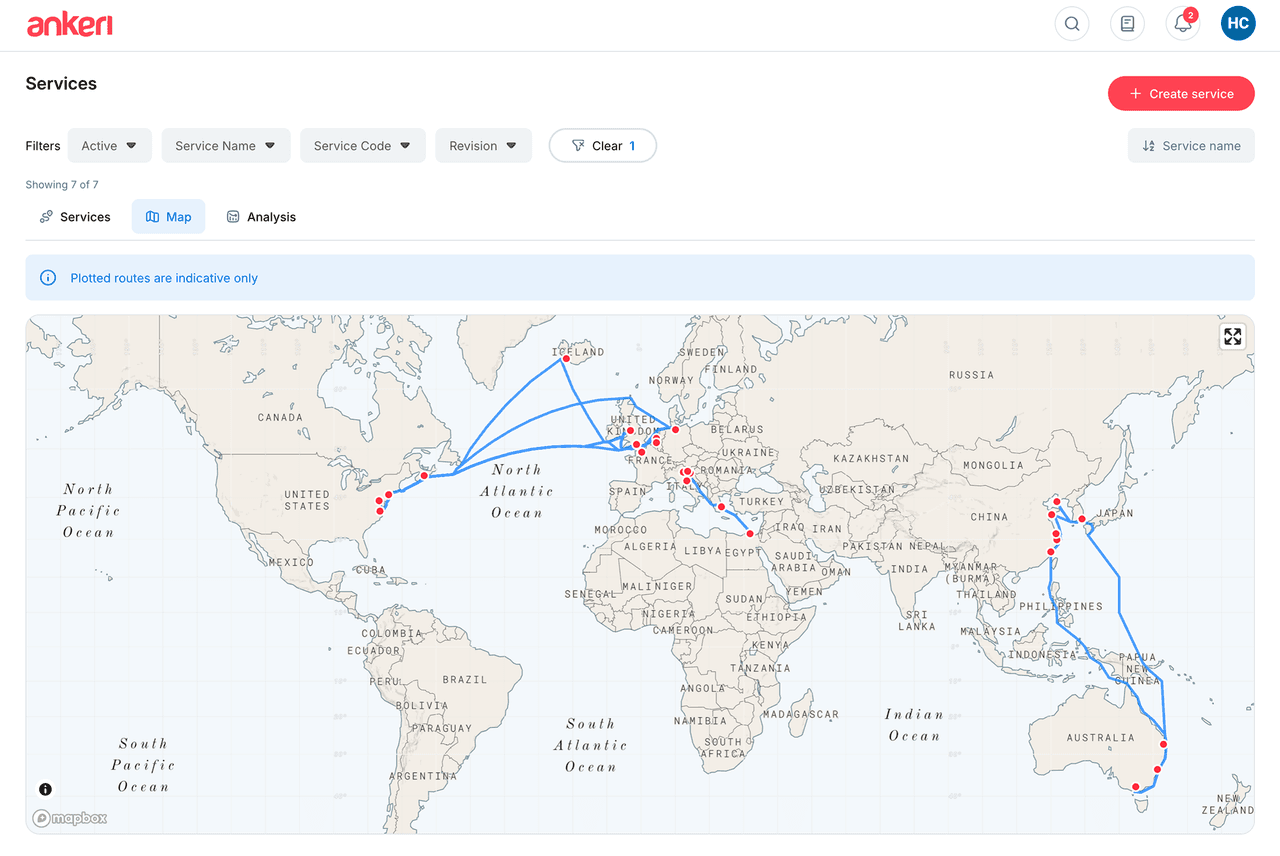1280x856 pixels.
Task: Open the map attribution info icon
Action: click(44, 789)
